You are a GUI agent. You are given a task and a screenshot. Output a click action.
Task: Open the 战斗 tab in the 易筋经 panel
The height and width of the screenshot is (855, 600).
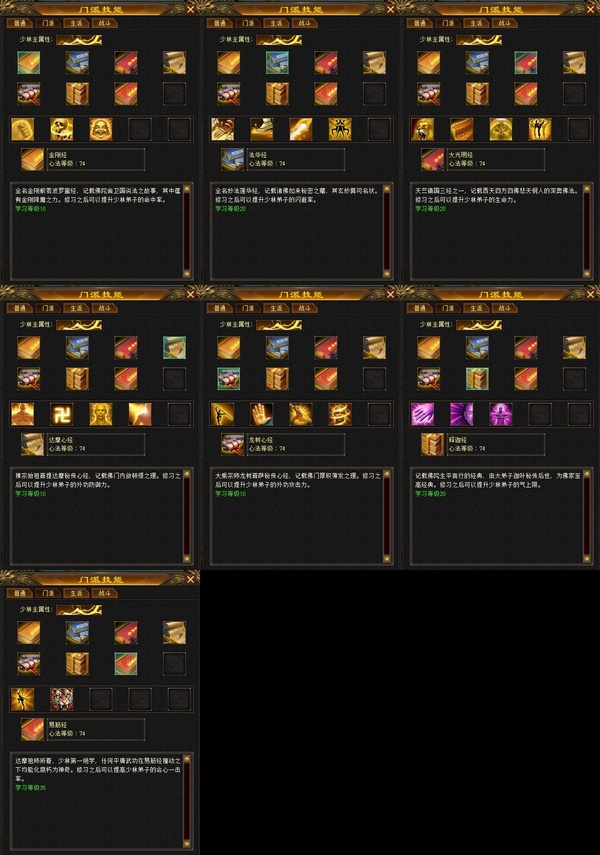point(105,593)
